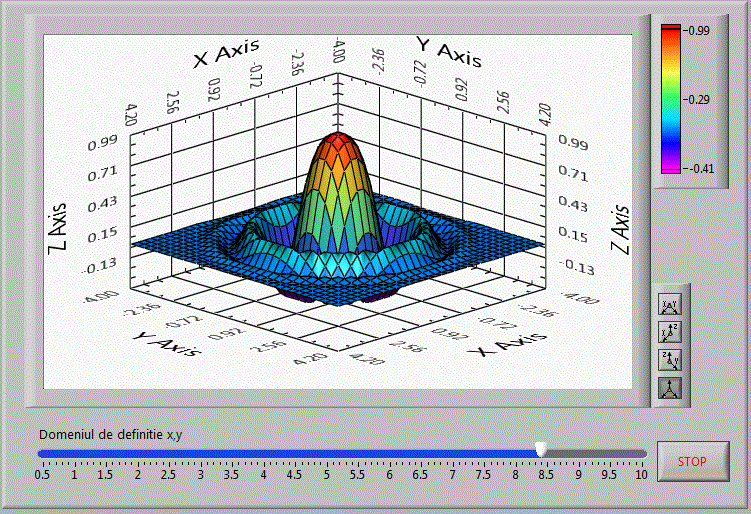Select the default 3D perspective view icon
This screenshot has width=751, height=514.
[x=669, y=387]
